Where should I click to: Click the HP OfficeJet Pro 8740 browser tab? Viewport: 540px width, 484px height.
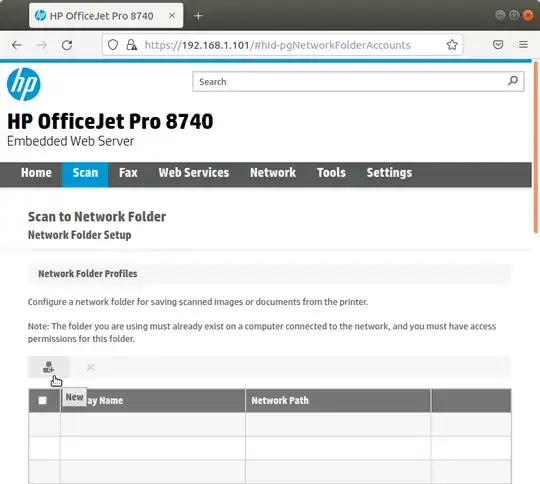106,16
